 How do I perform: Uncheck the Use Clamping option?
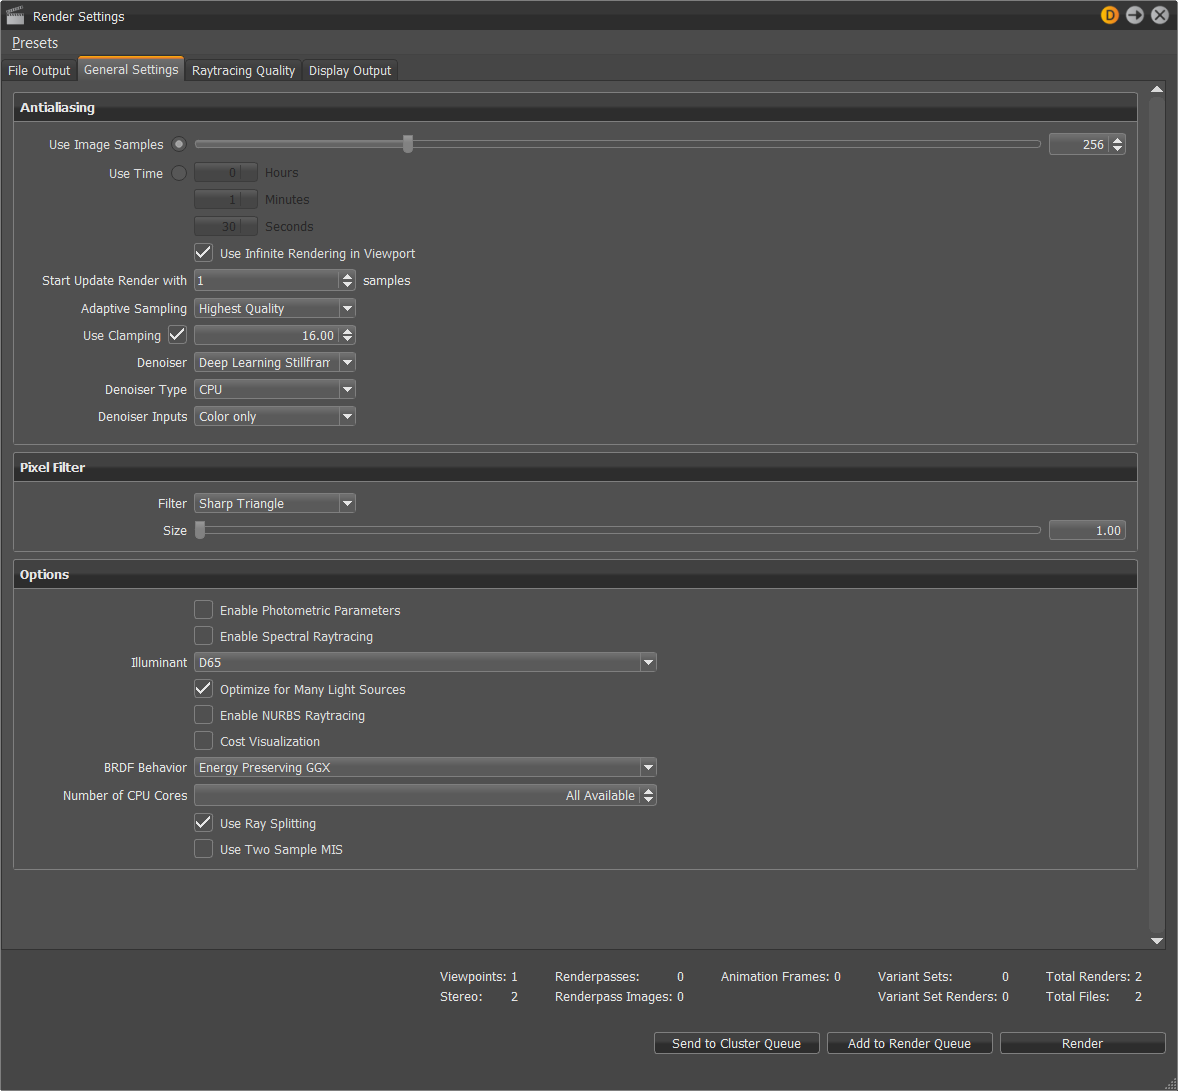[x=178, y=335]
